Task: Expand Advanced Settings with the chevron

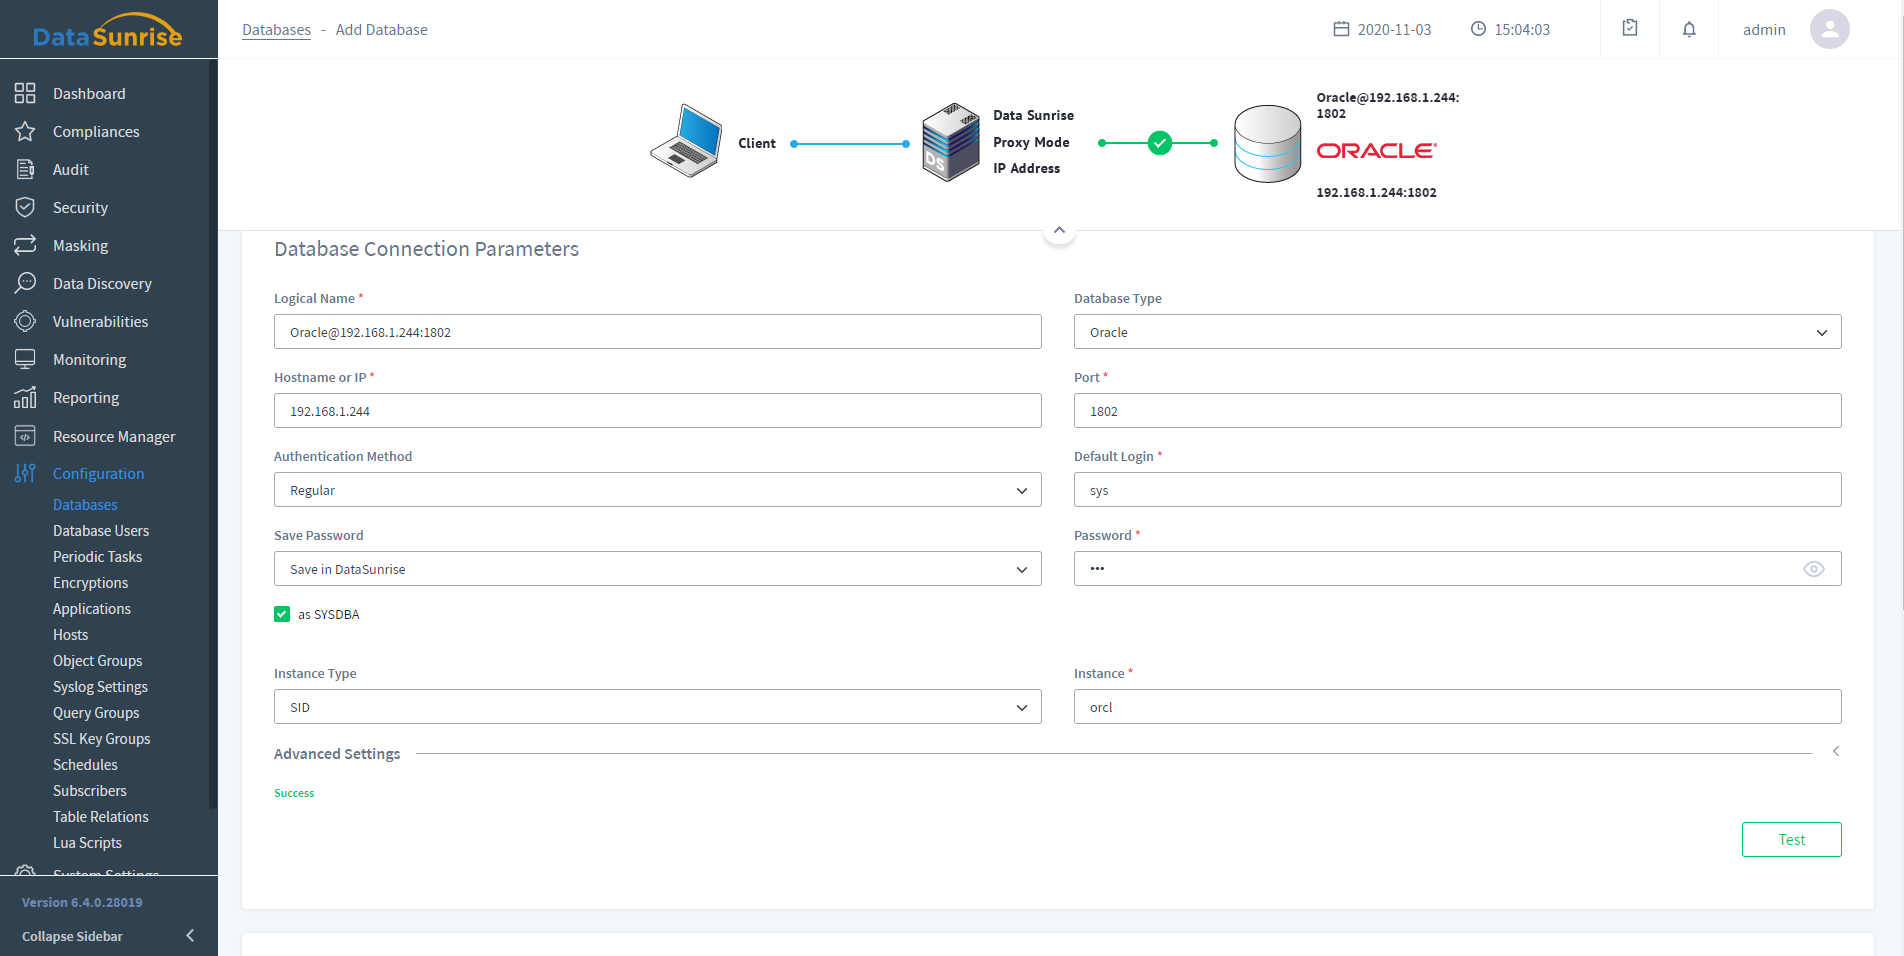Action: [1836, 751]
